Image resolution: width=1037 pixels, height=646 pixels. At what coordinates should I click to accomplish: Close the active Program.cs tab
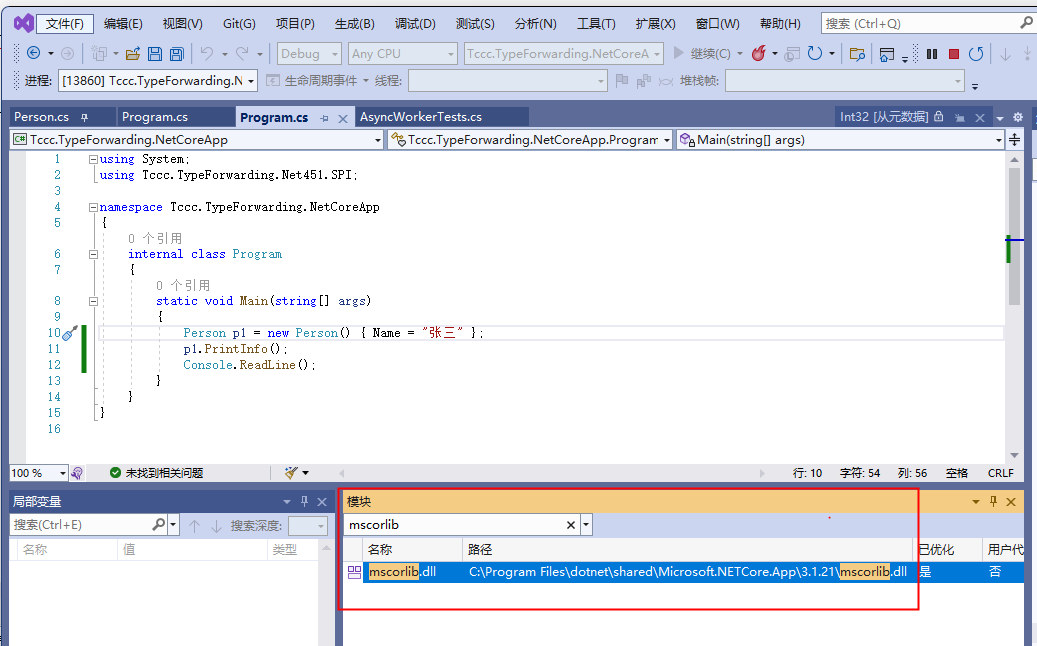click(x=343, y=118)
